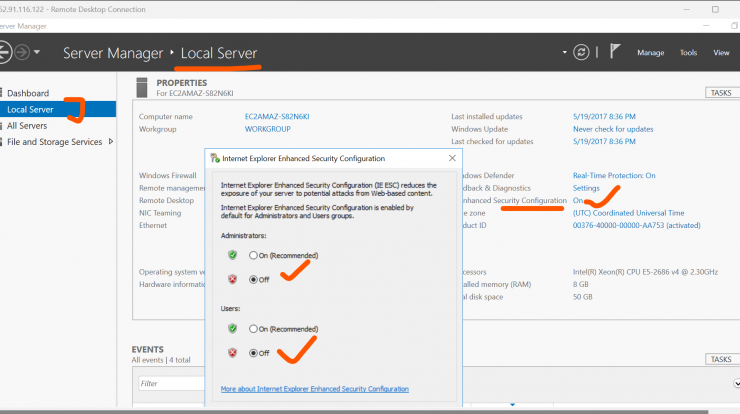Screen dimensions: 740x414
Task: Click UTC Coordinated Universal Time link
Action: 628,213
